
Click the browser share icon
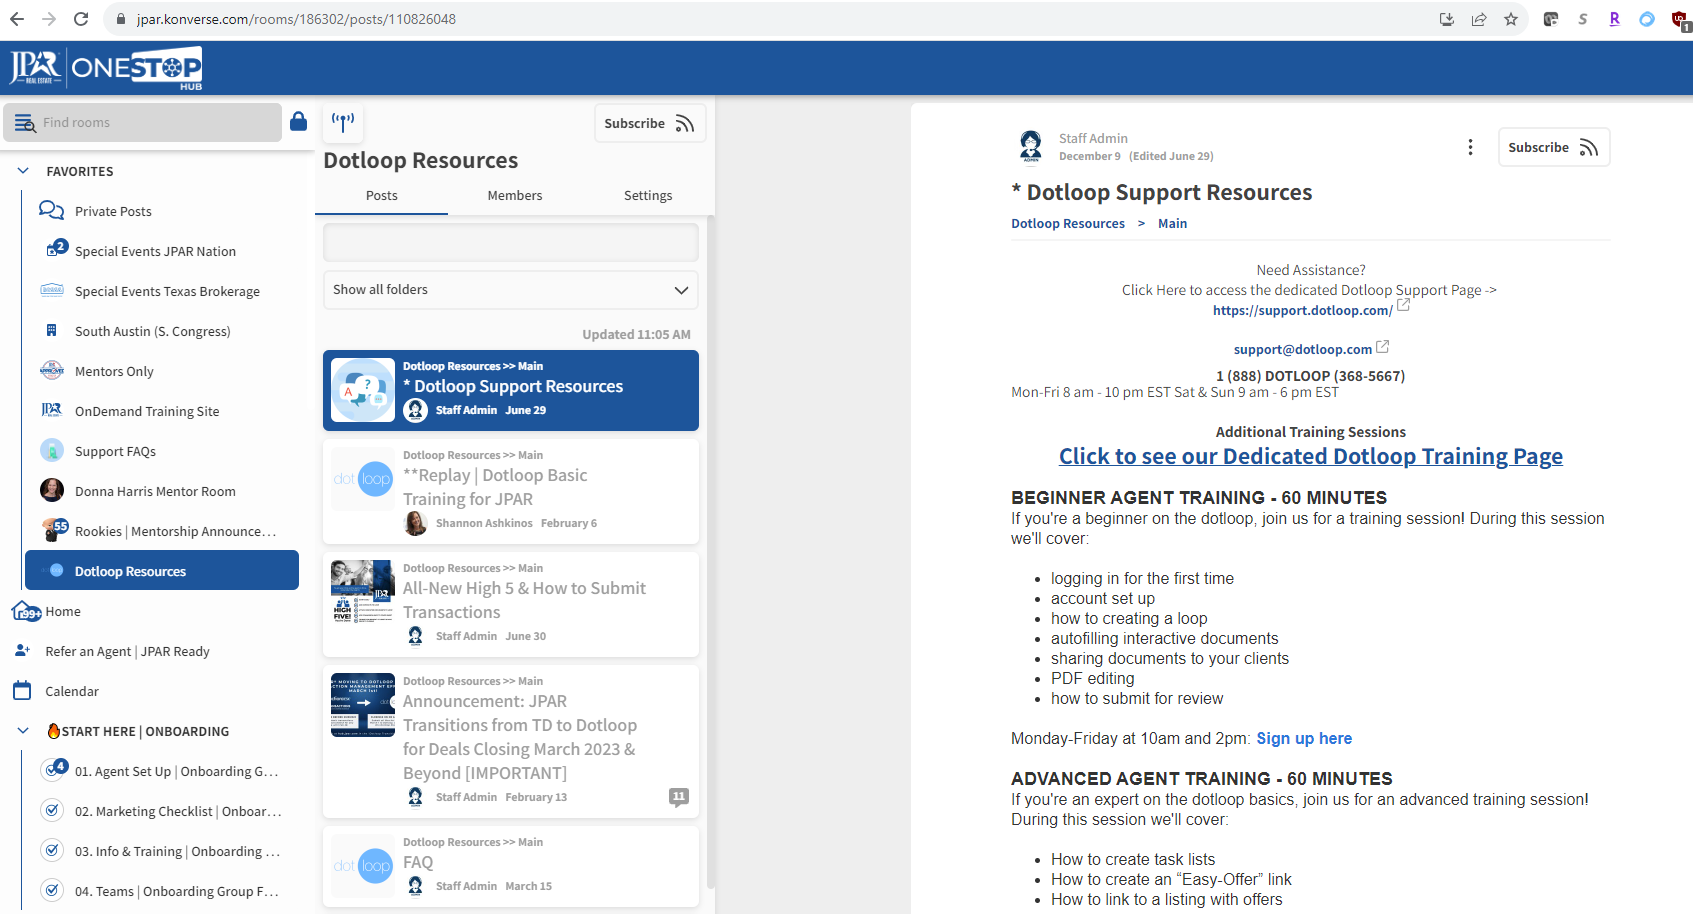[x=1479, y=19]
